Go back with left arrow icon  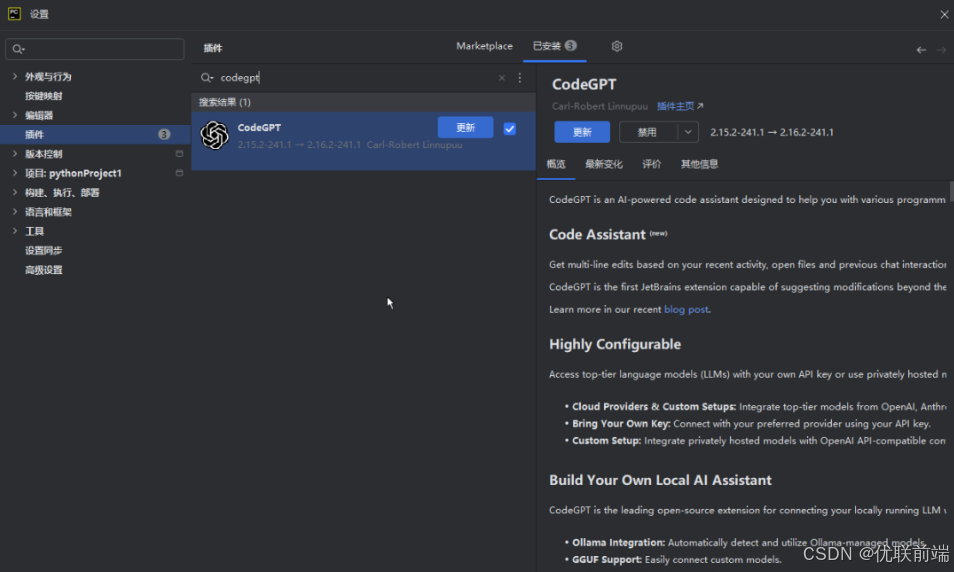pos(921,50)
